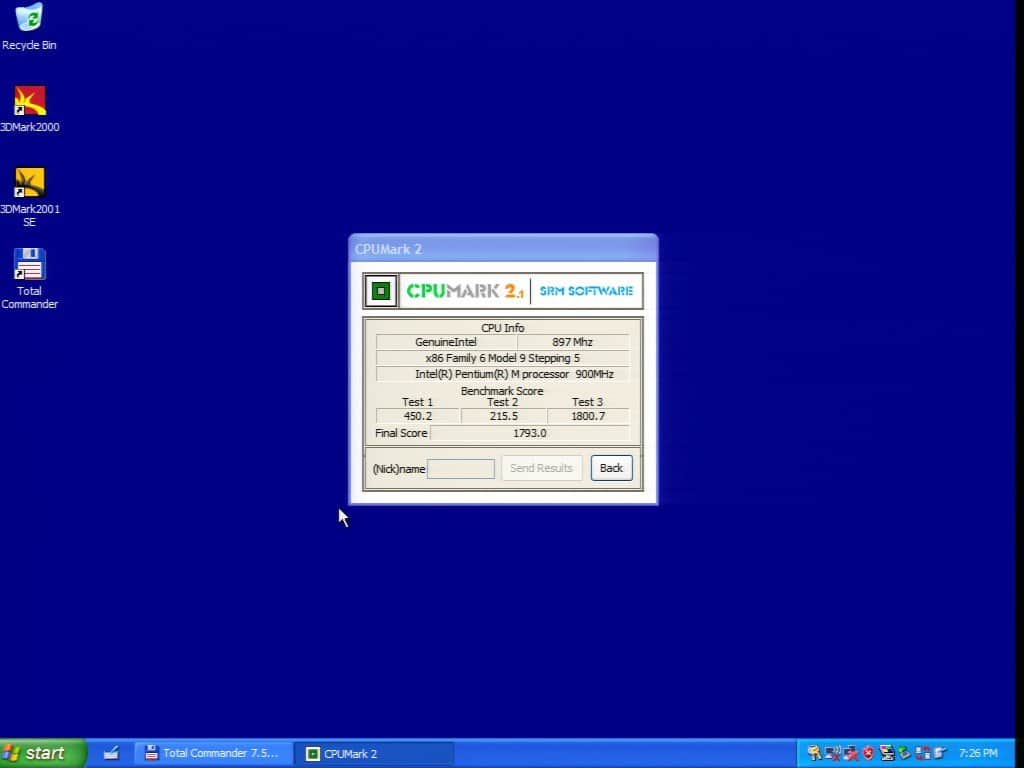
Task: Click the x86 Family 6 Model 9 line
Action: click(502, 358)
